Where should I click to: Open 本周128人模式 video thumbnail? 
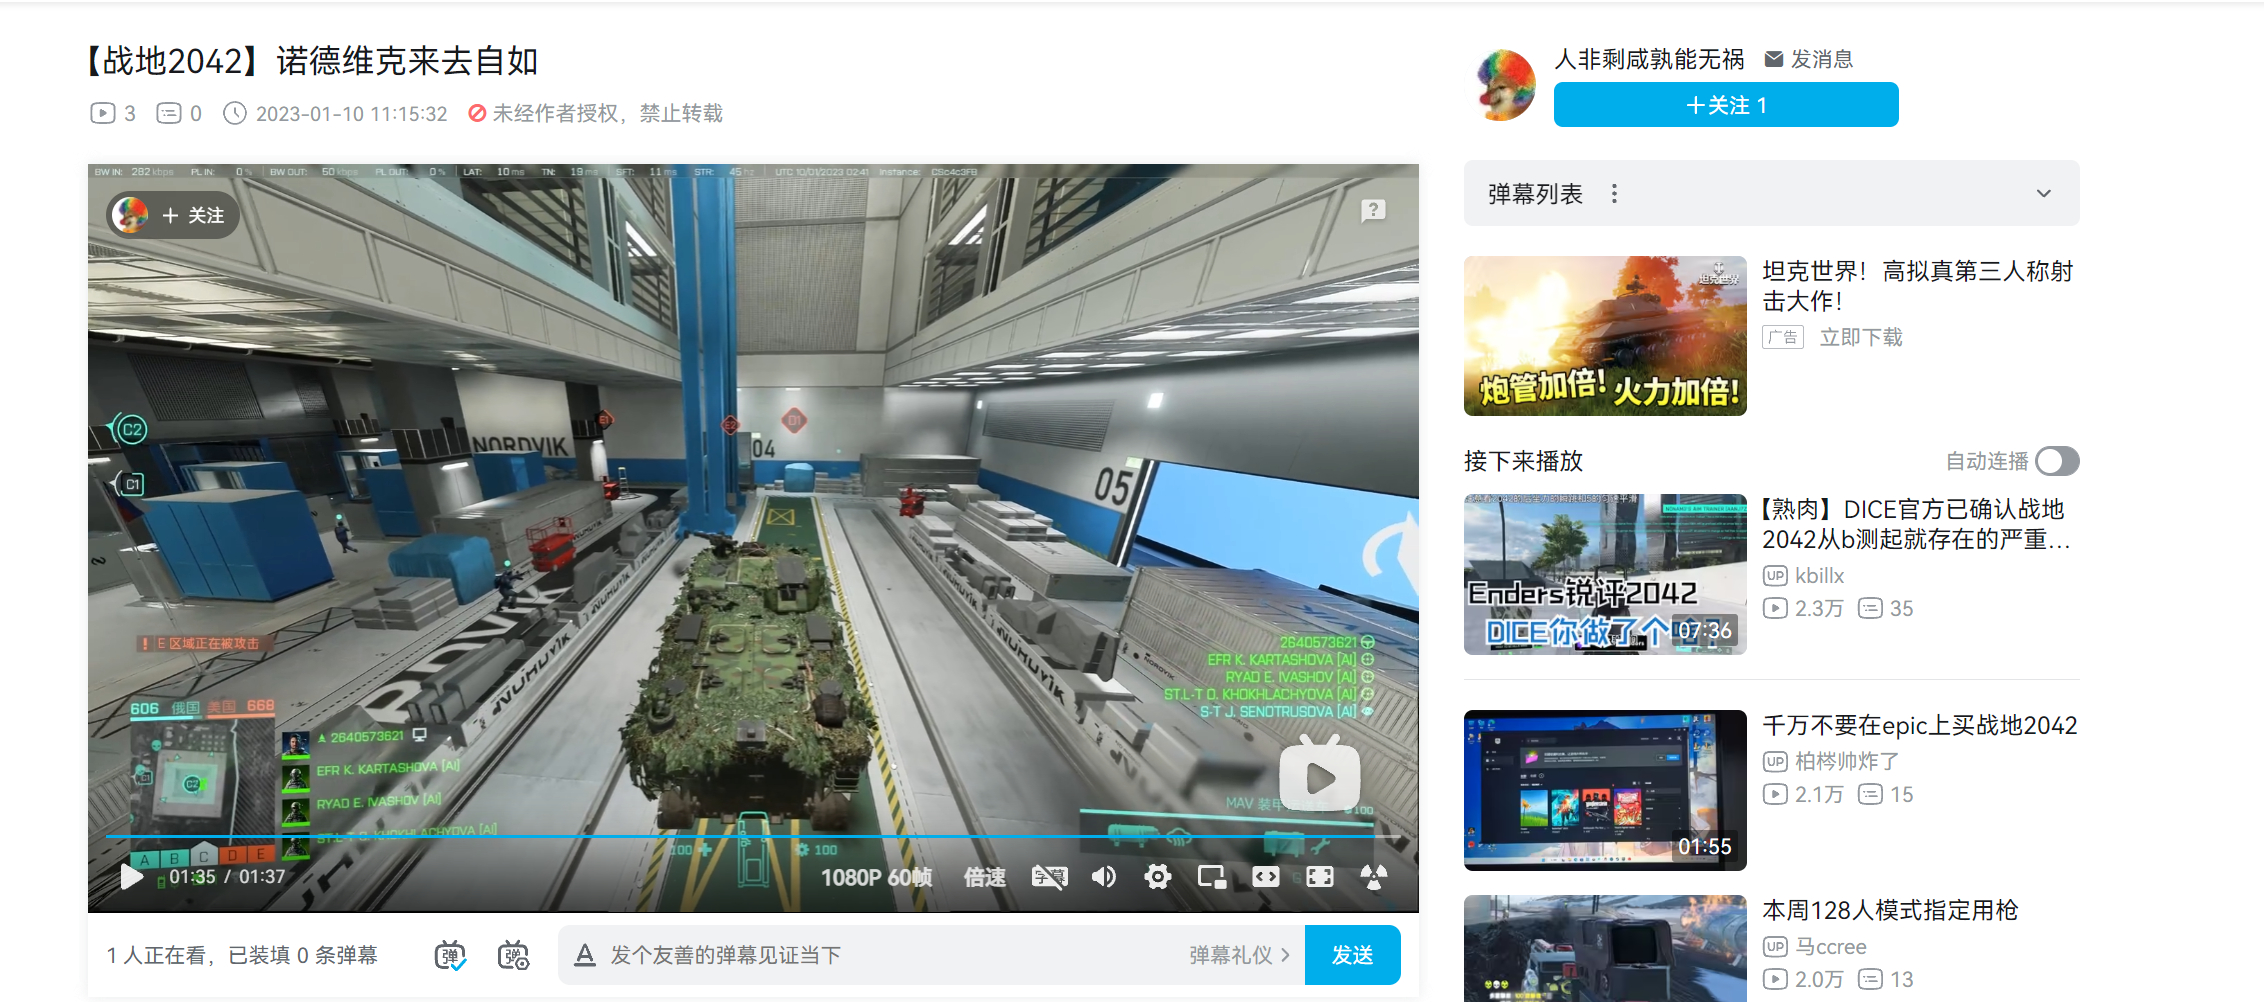(1605, 948)
